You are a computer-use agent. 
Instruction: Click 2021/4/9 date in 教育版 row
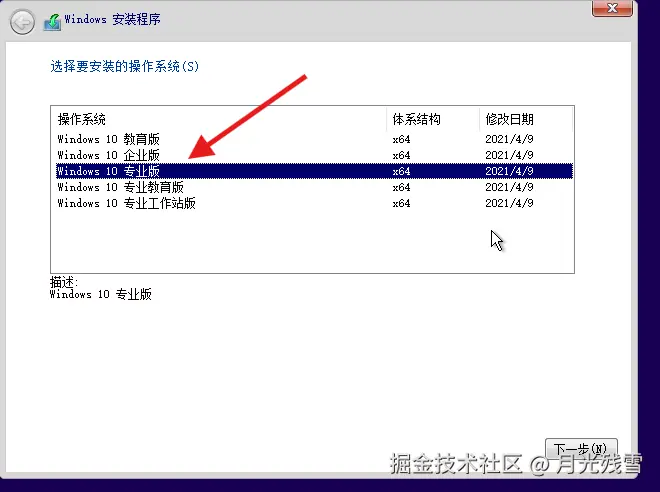[509, 139]
